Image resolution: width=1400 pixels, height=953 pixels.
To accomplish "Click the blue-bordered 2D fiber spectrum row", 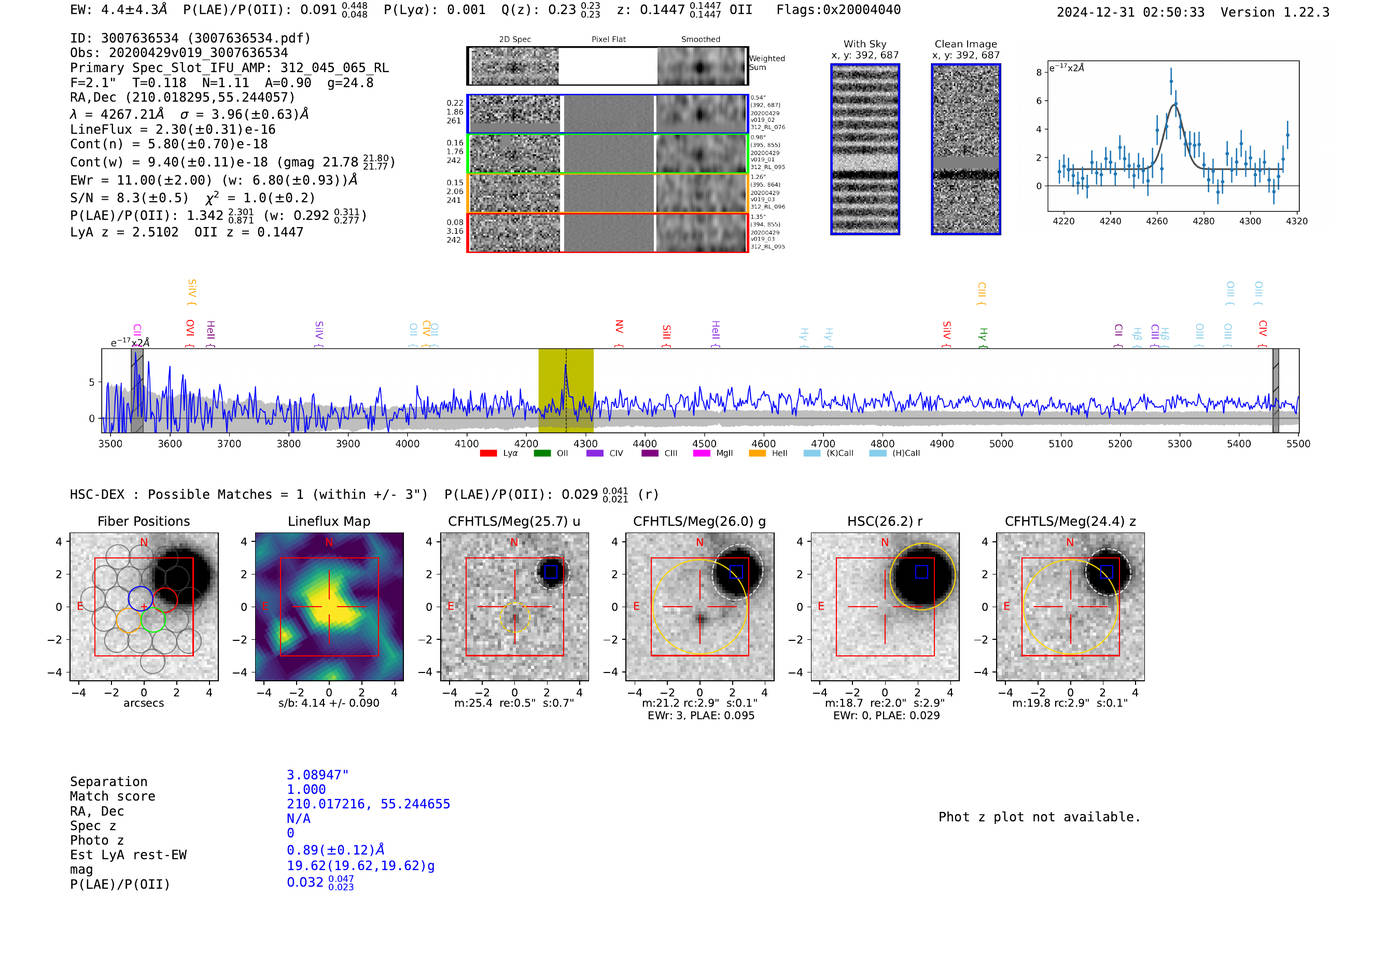I will tap(607, 114).
